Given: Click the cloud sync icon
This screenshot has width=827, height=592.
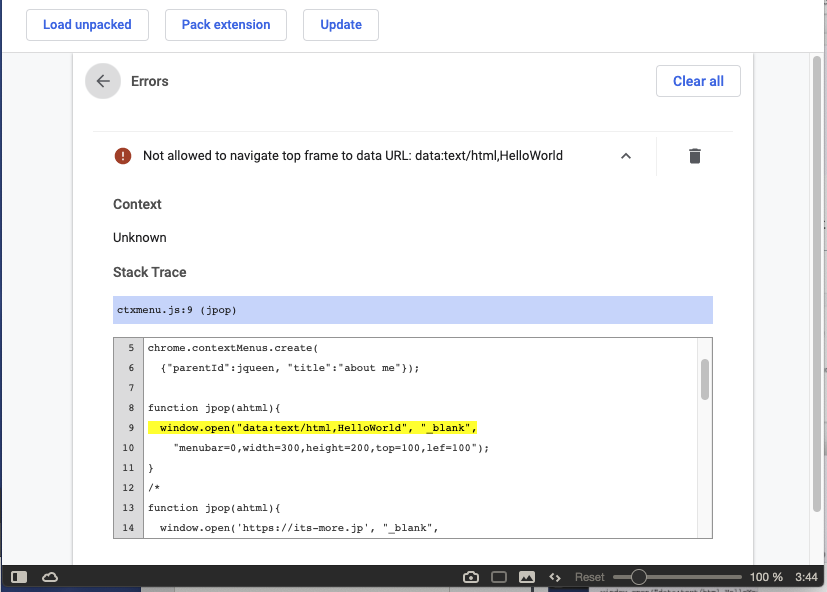Looking at the screenshot, I should pyautogui.click(x=49, y=577).
